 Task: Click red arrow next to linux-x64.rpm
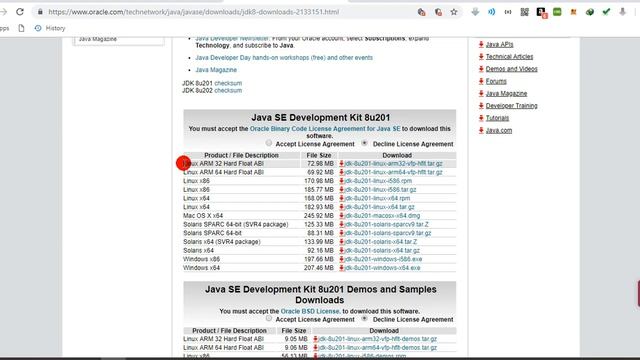point(342,198)
